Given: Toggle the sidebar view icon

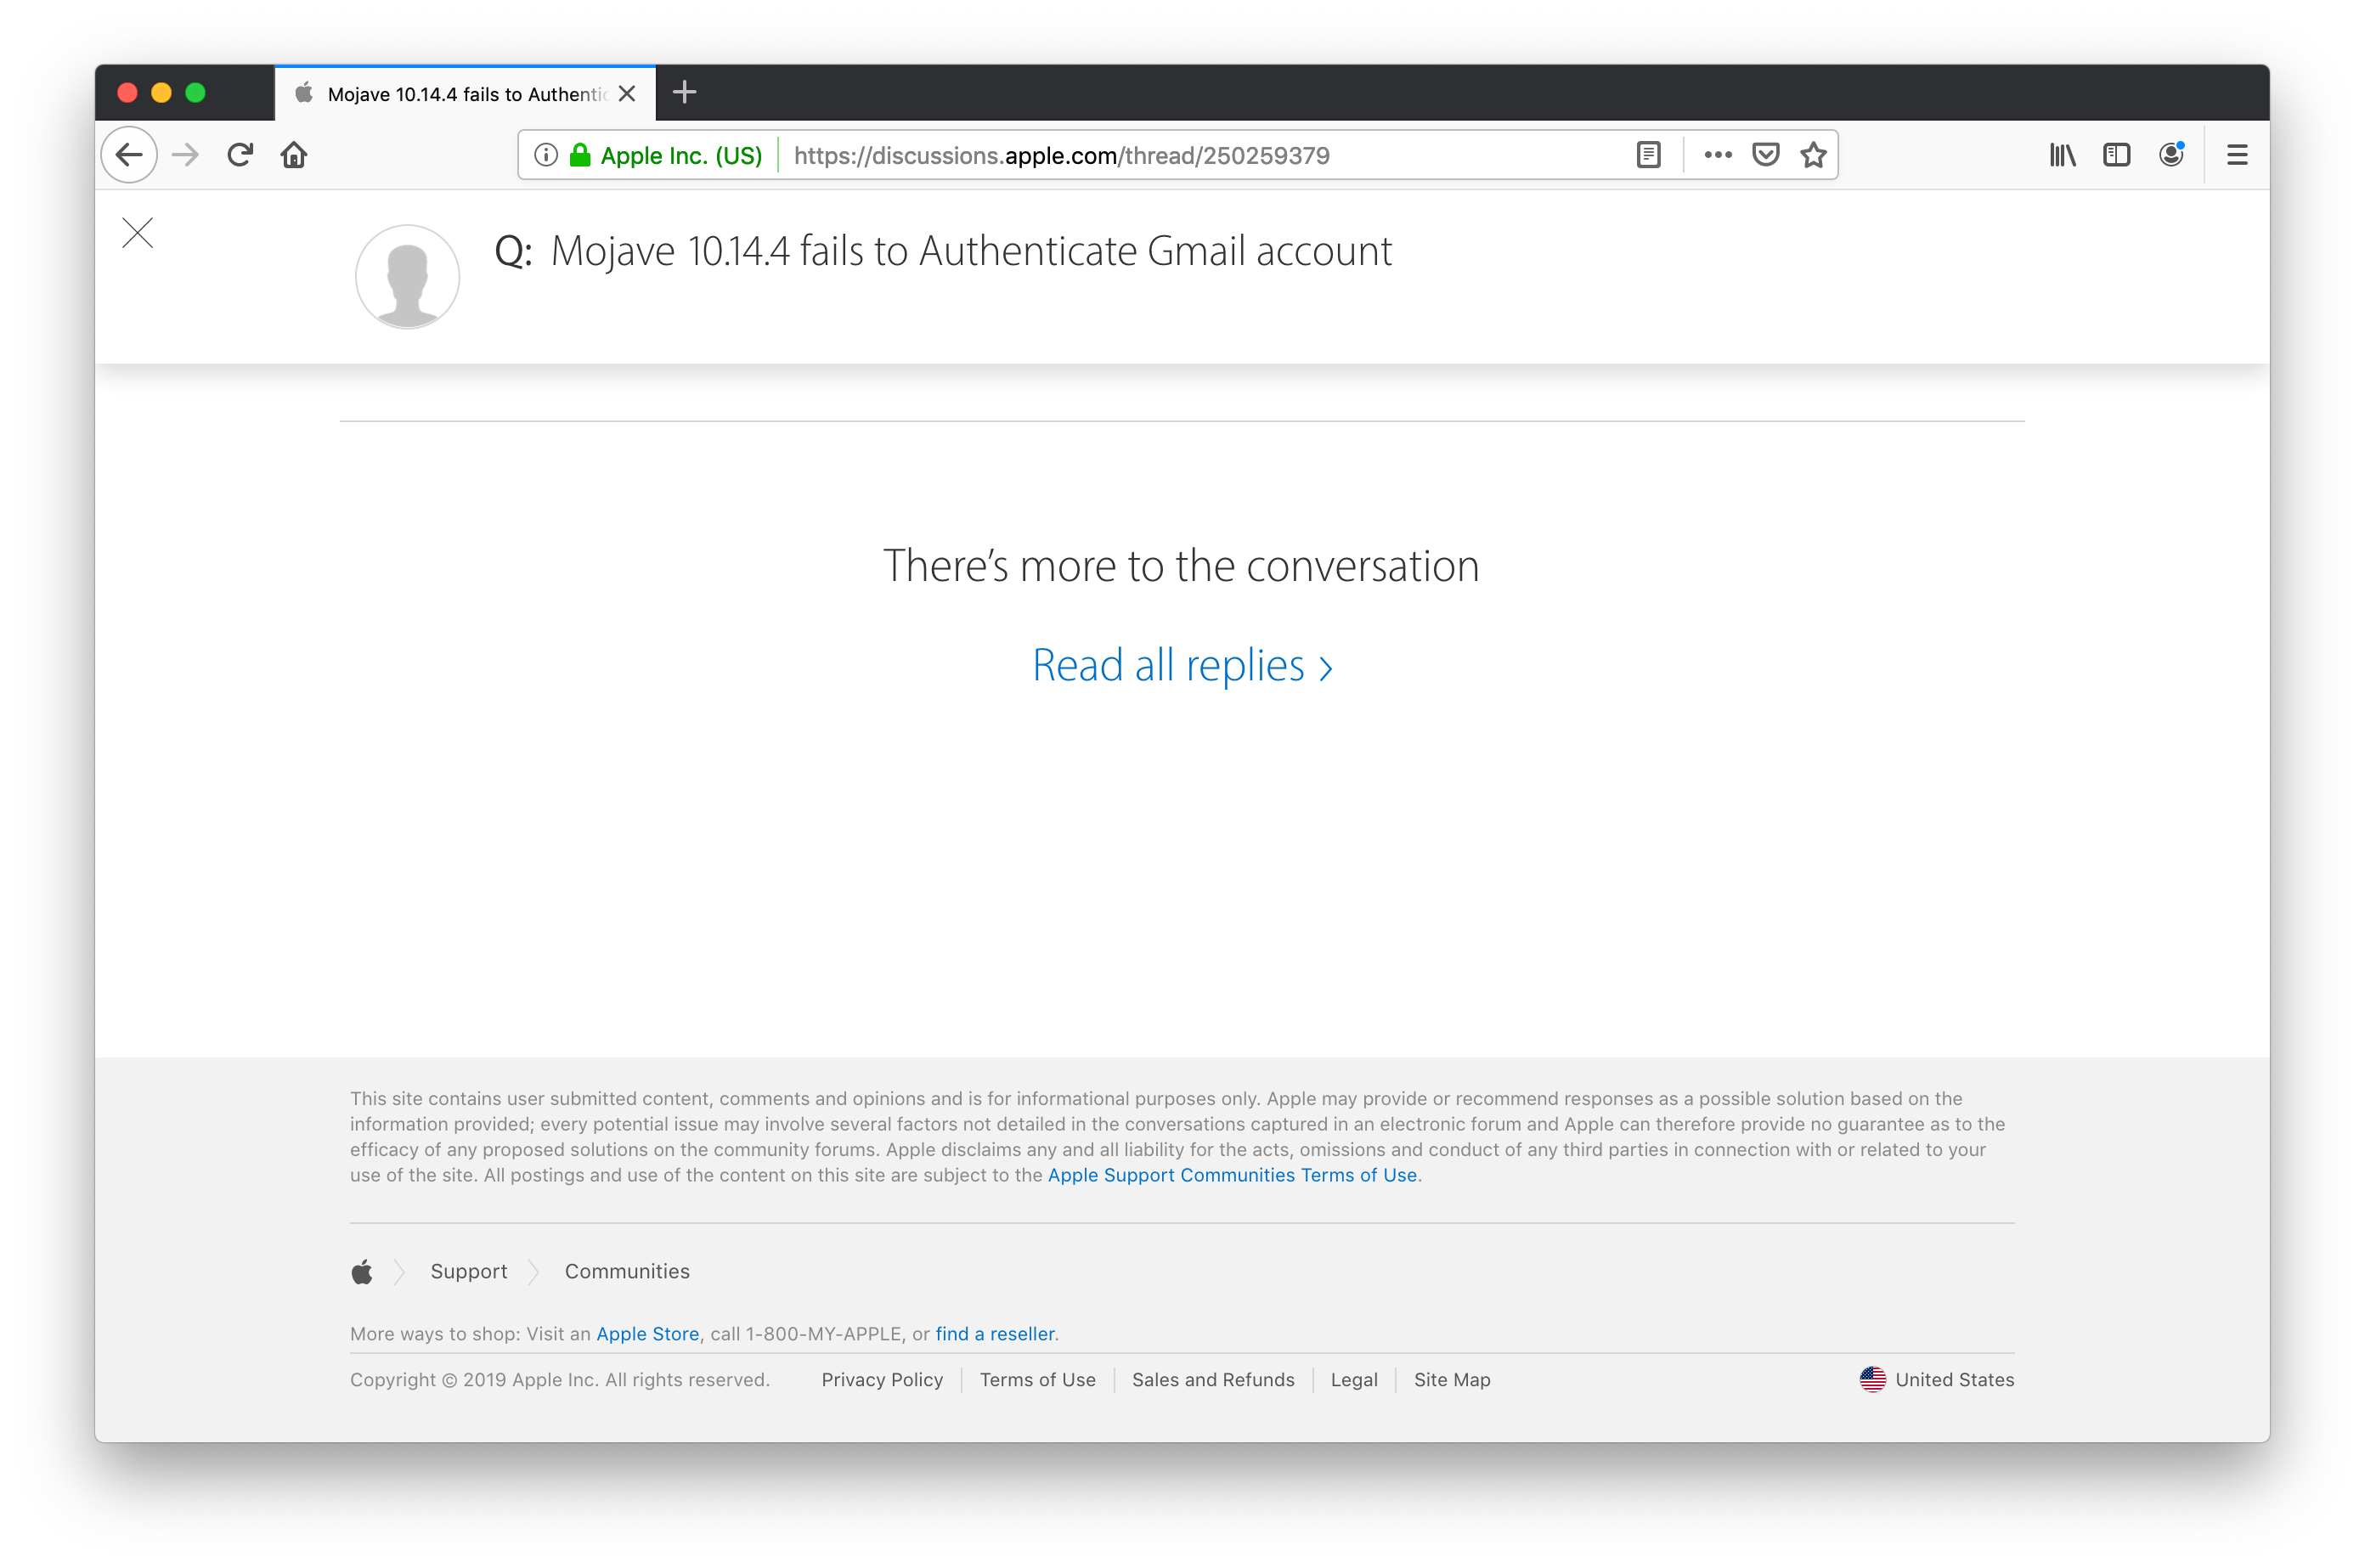Looking at the screenshot, I should (x=2116, y=155).
